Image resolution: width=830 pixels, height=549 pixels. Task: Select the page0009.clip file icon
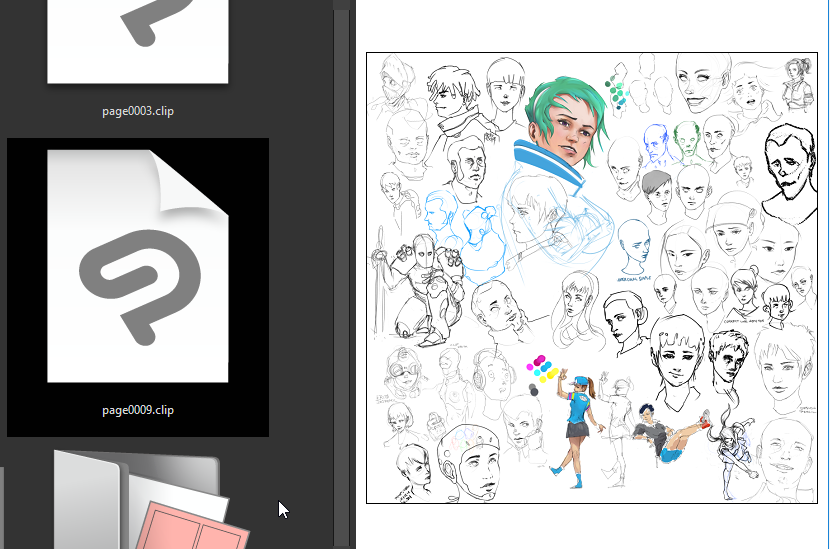coord(138,263)
